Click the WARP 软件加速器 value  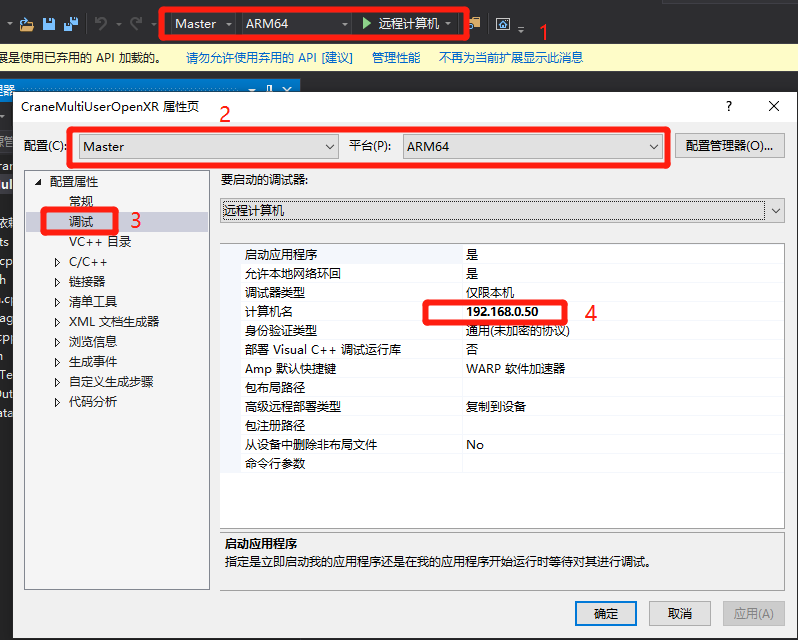point(516,368)
